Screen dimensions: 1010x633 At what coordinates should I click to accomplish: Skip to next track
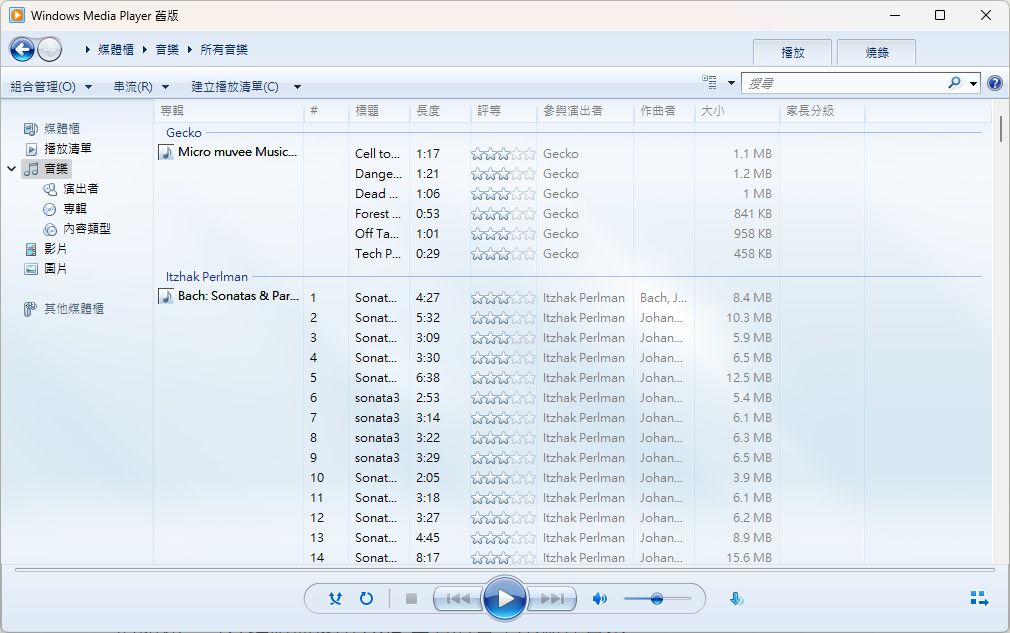[x=551, y=599]
